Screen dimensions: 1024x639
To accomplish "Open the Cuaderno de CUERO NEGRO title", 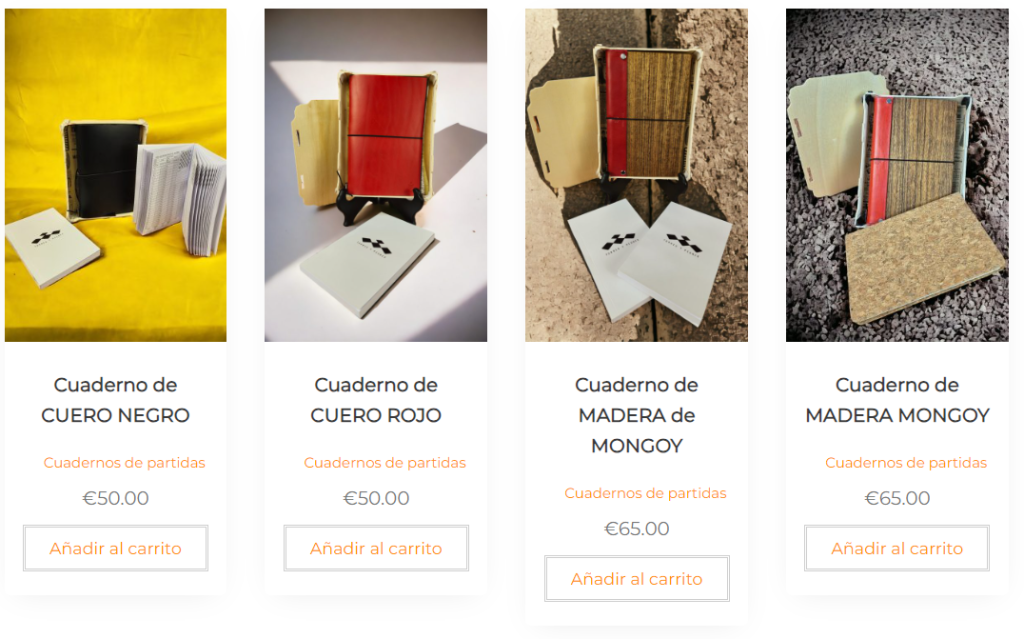I will click(116, 400).
